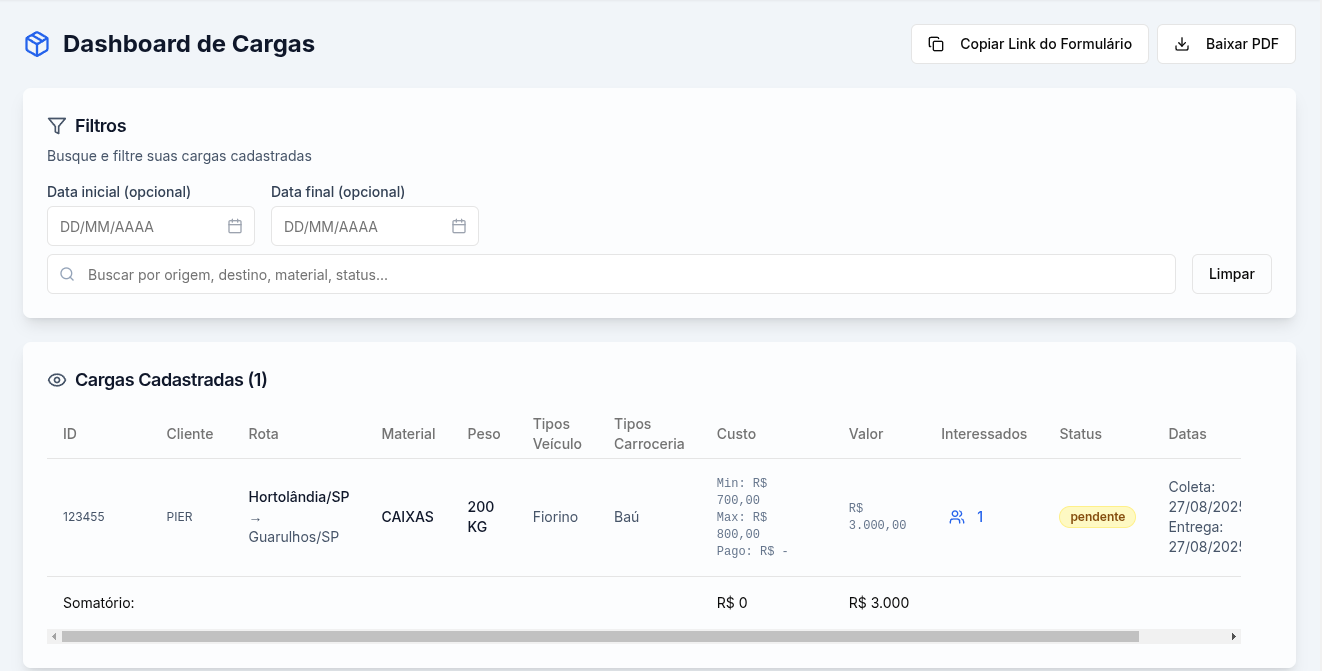Click the interessados count number 1
Viewport: 1322px width, 671px height.
click(980, 517)
